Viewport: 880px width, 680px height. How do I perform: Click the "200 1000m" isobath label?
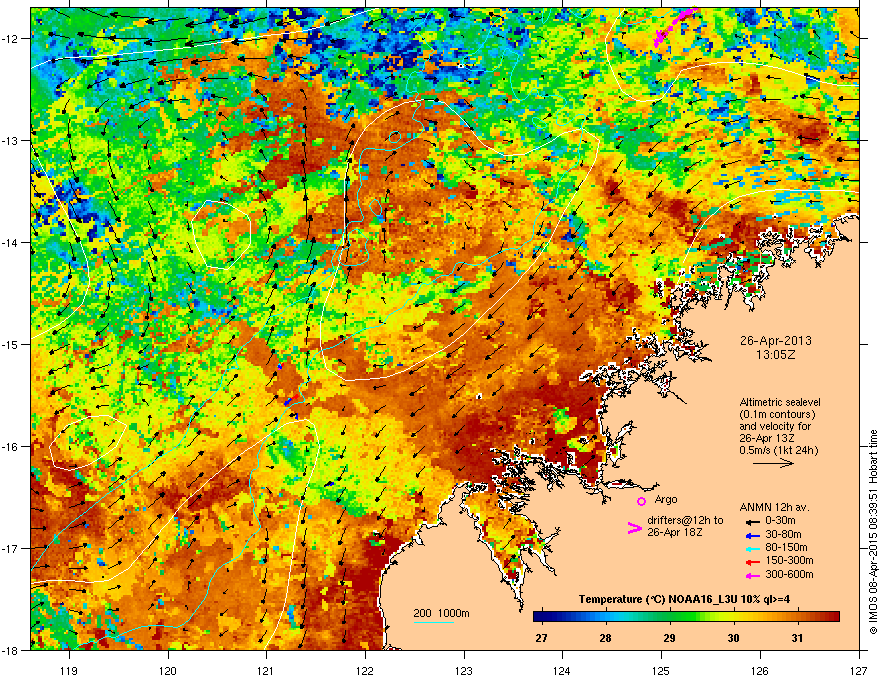(441, 613)
